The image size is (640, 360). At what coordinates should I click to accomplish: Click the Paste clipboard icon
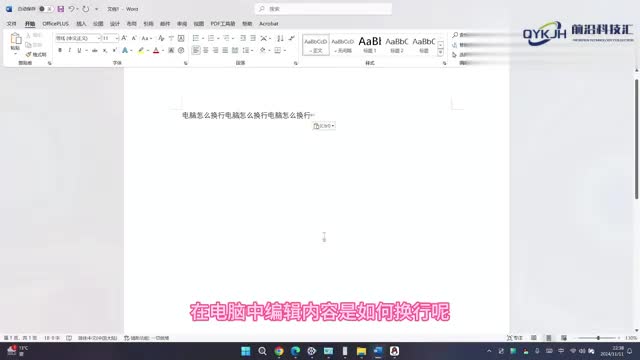(16, 39)
